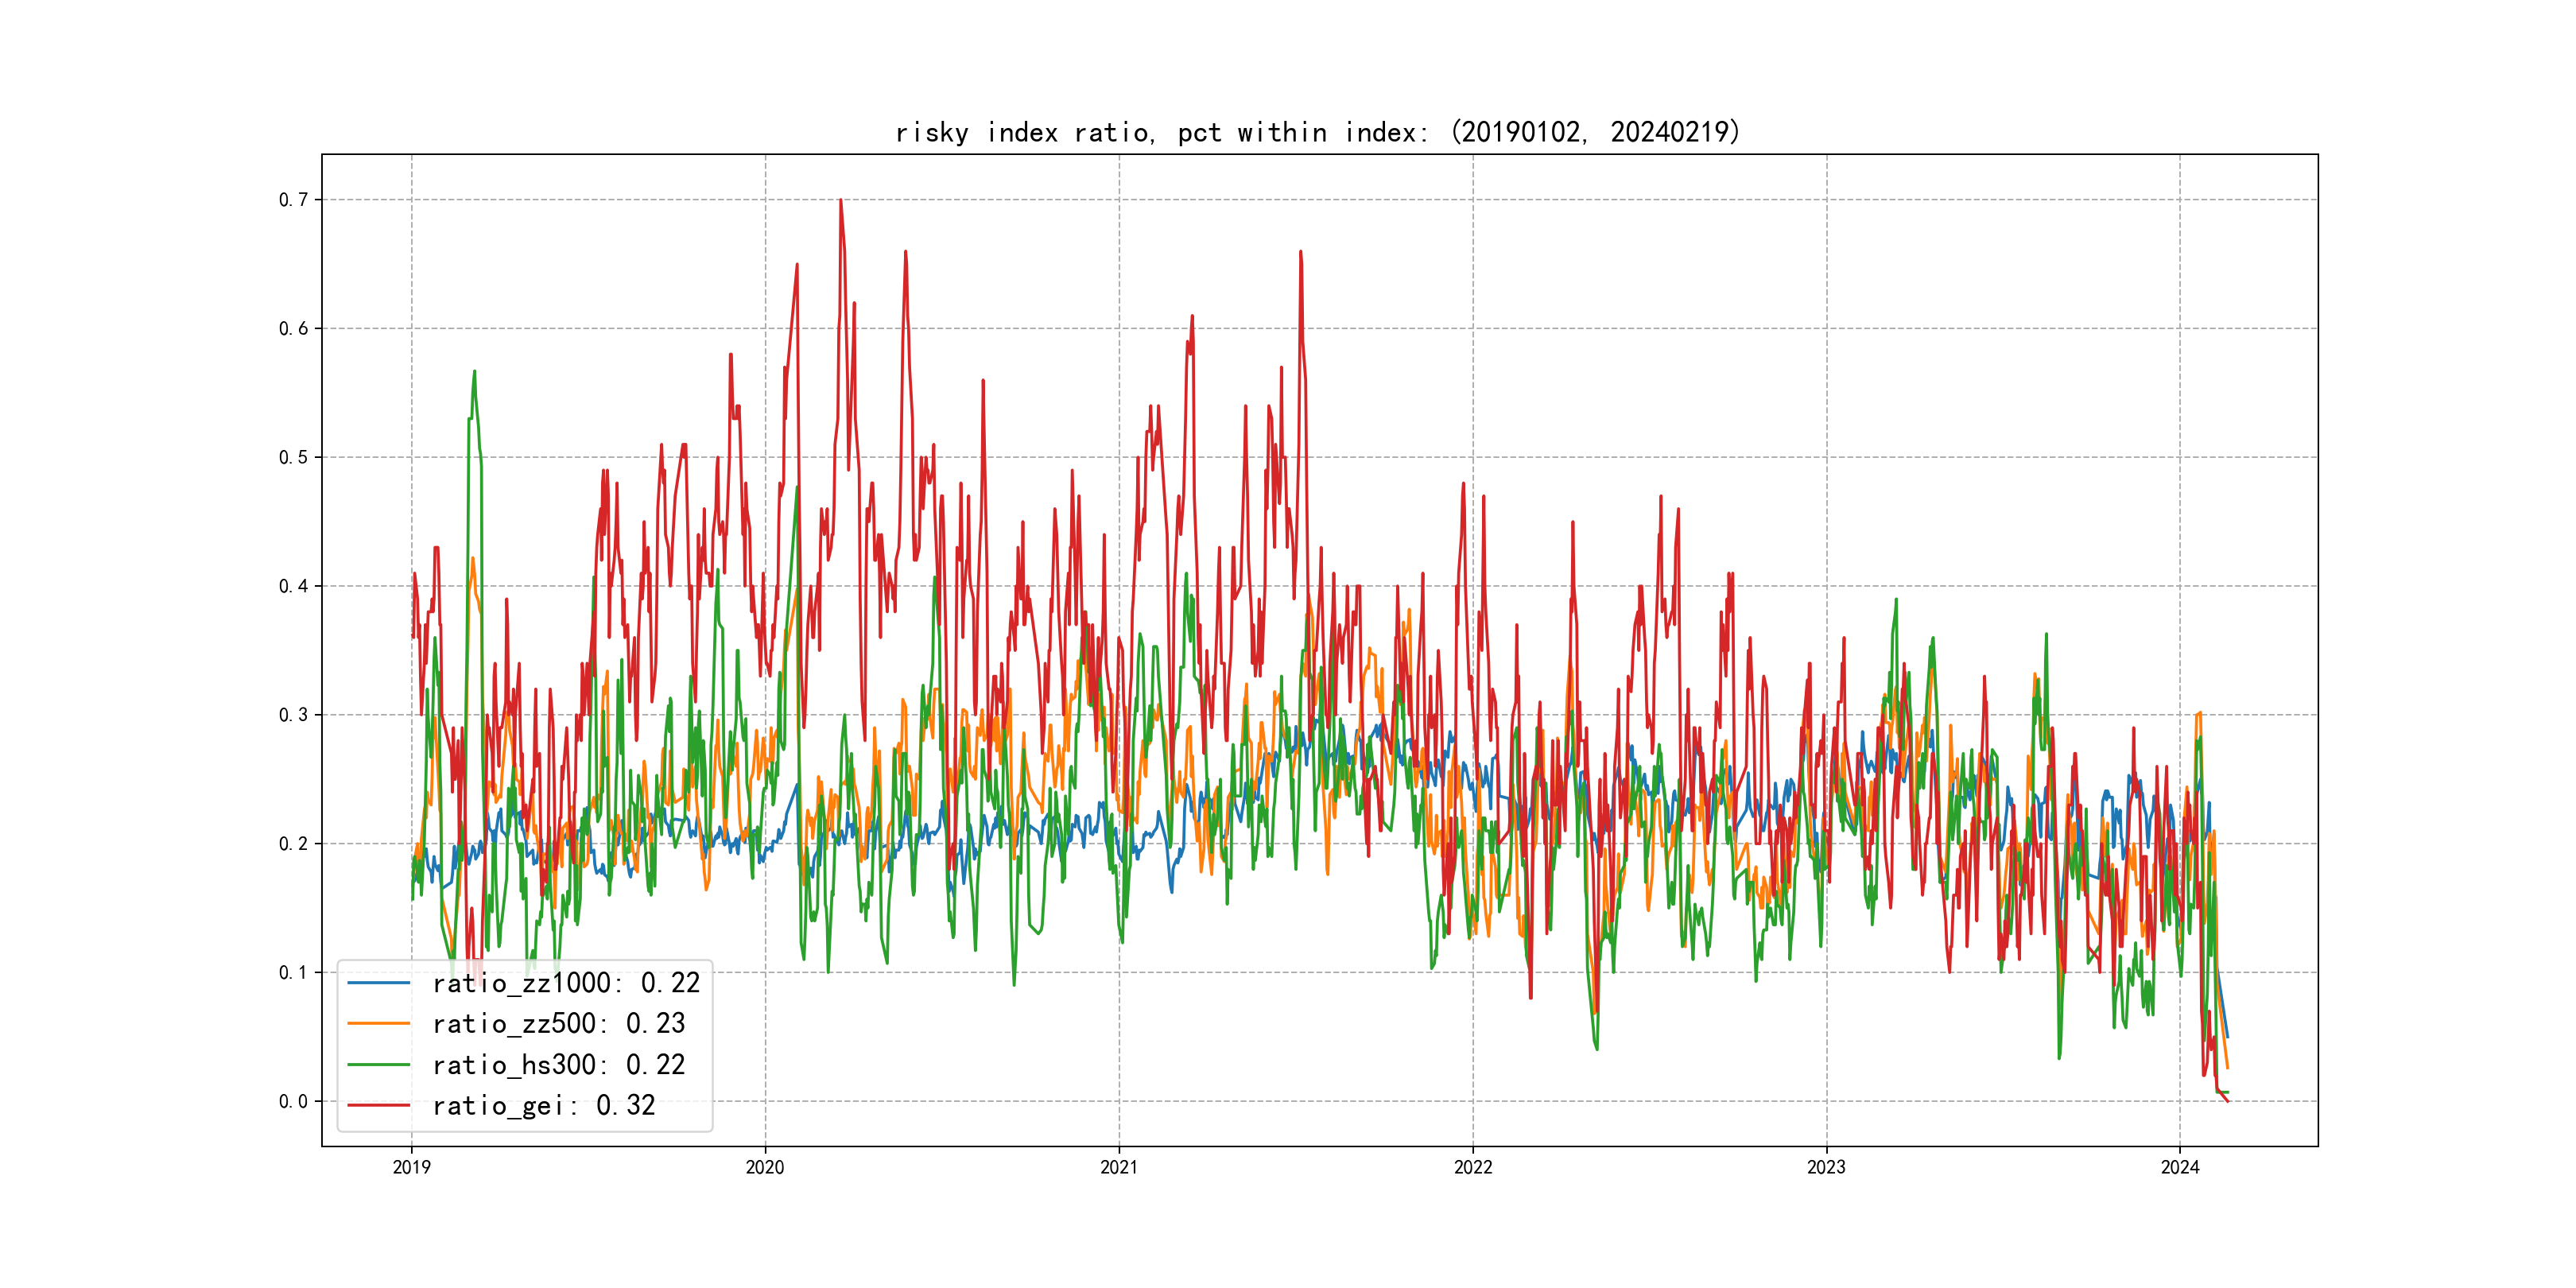Click the 2021 x-axis tick label
Viewport: 2576px width, 1288px height.
pyautogui.click(x=1119, y=1167)
